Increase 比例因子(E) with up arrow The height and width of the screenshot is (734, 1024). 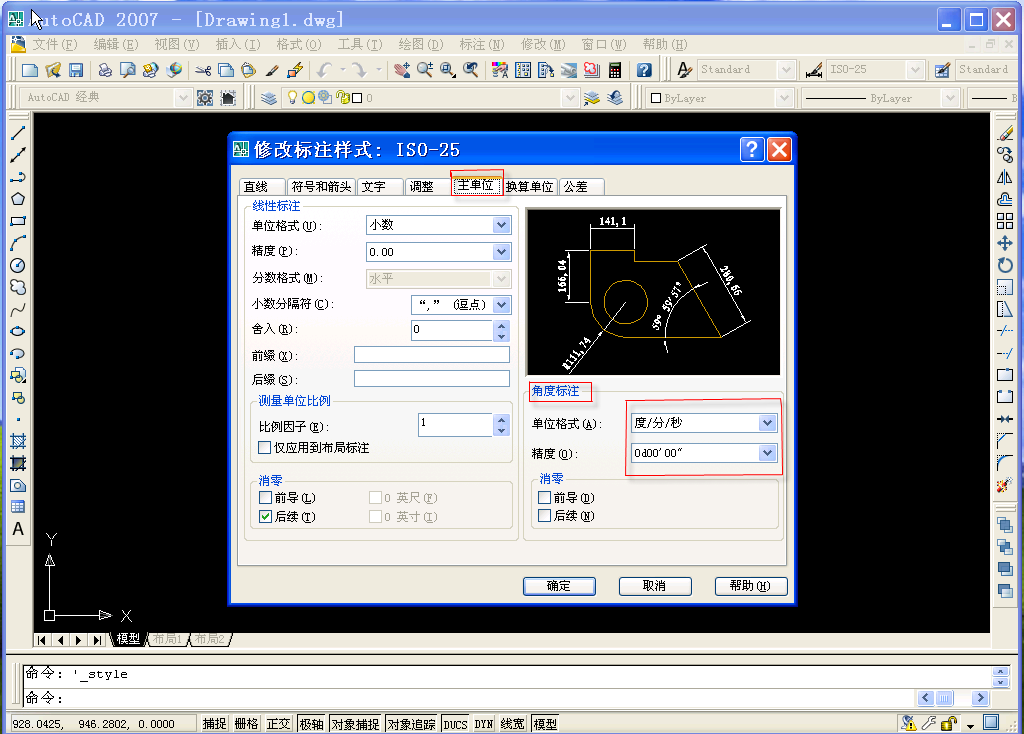(x=501, y=420)
